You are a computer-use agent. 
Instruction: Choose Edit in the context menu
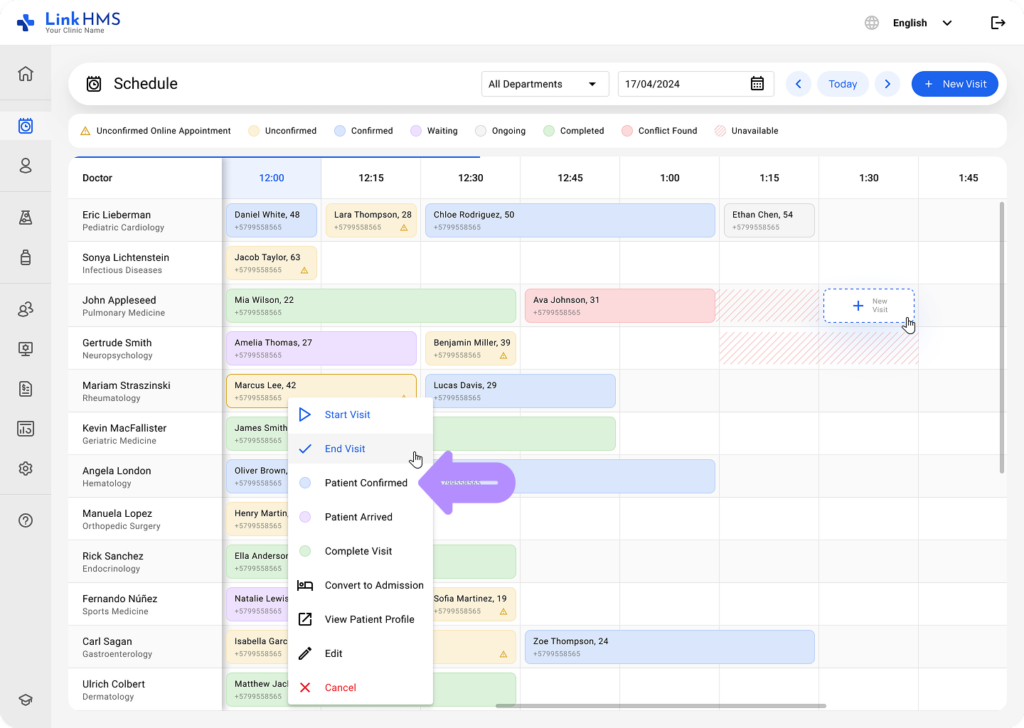(x=360, y=653)
